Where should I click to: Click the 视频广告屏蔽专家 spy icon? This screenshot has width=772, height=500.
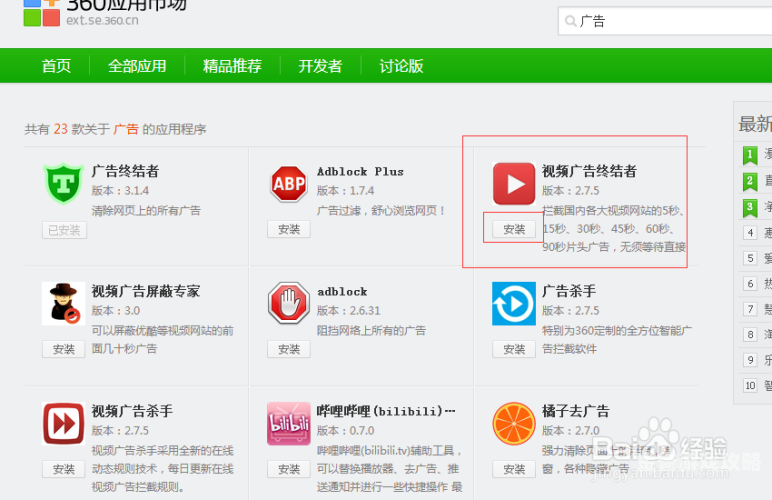64,304
